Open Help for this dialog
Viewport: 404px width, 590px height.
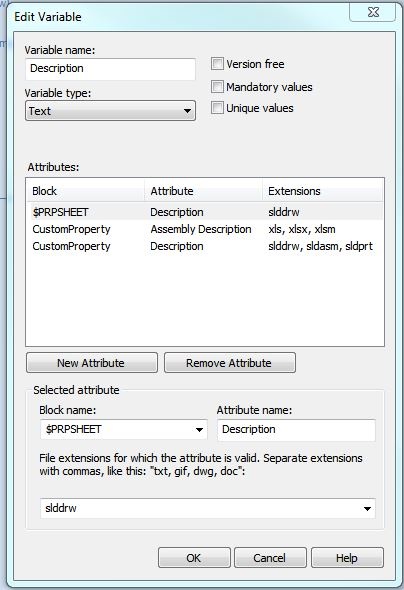coord(347,558)
